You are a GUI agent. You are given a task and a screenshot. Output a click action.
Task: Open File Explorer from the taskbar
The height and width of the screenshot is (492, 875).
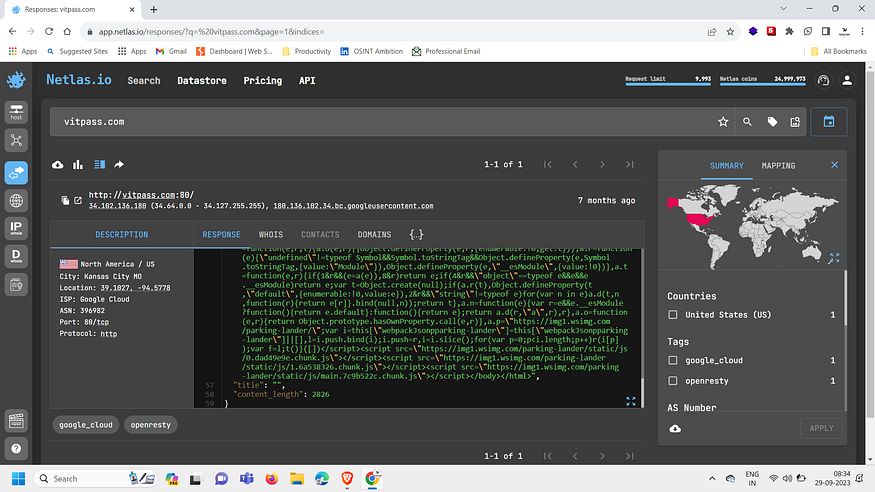click(x=297, y=479)
